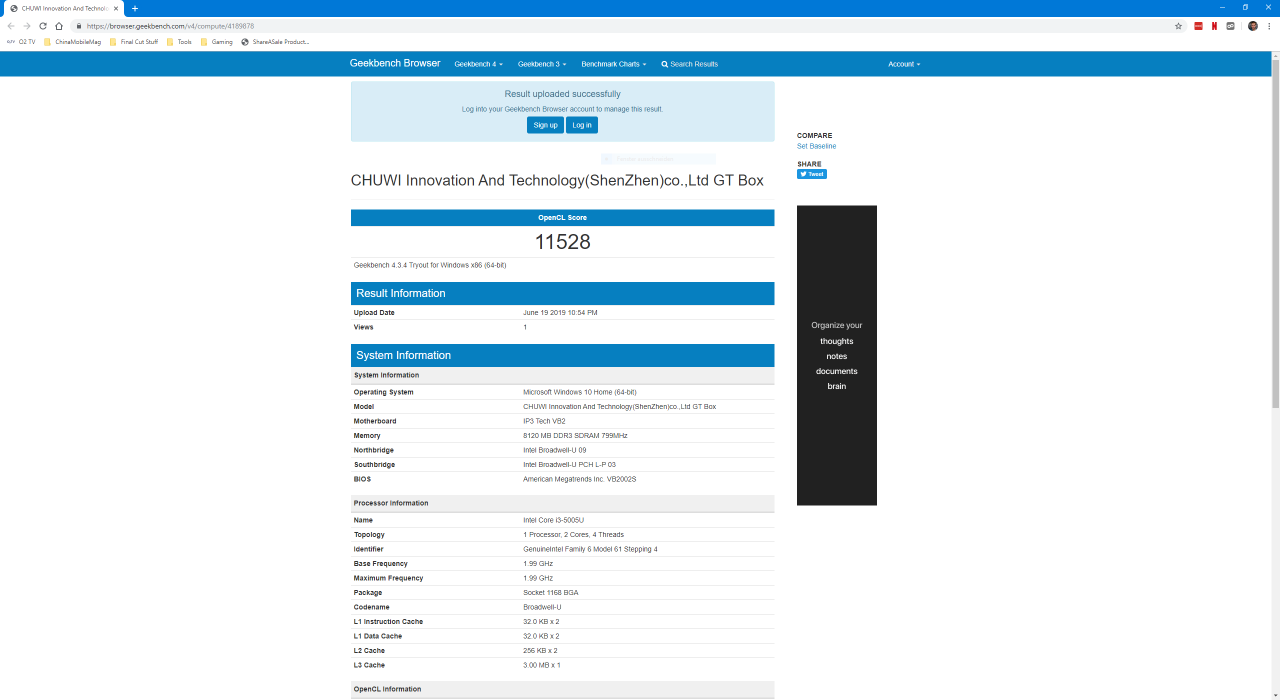Click the Log in button

(x=581, y=125)
